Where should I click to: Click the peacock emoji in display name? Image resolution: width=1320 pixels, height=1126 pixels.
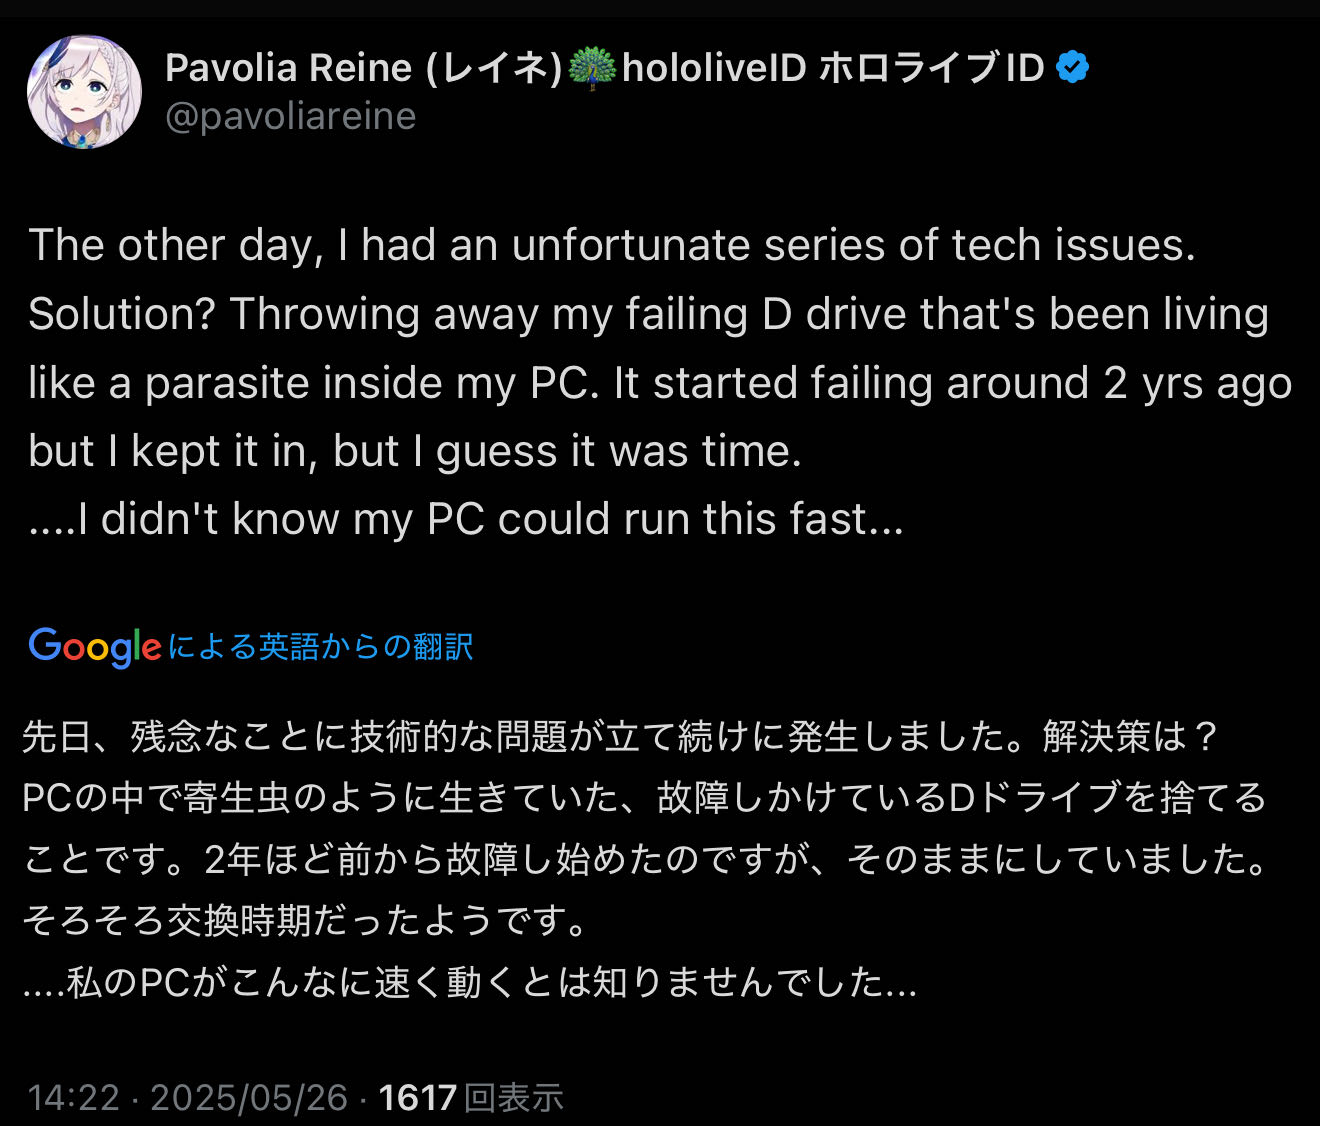point(592,68)
